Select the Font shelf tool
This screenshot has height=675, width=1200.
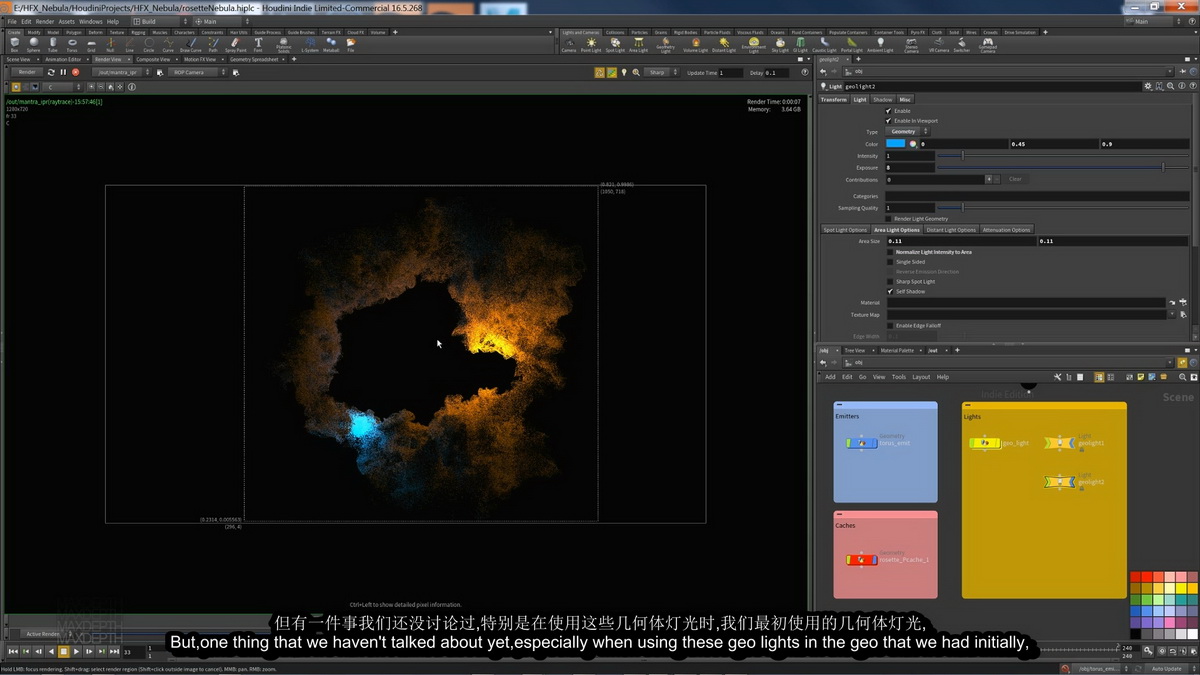[258, 45]
